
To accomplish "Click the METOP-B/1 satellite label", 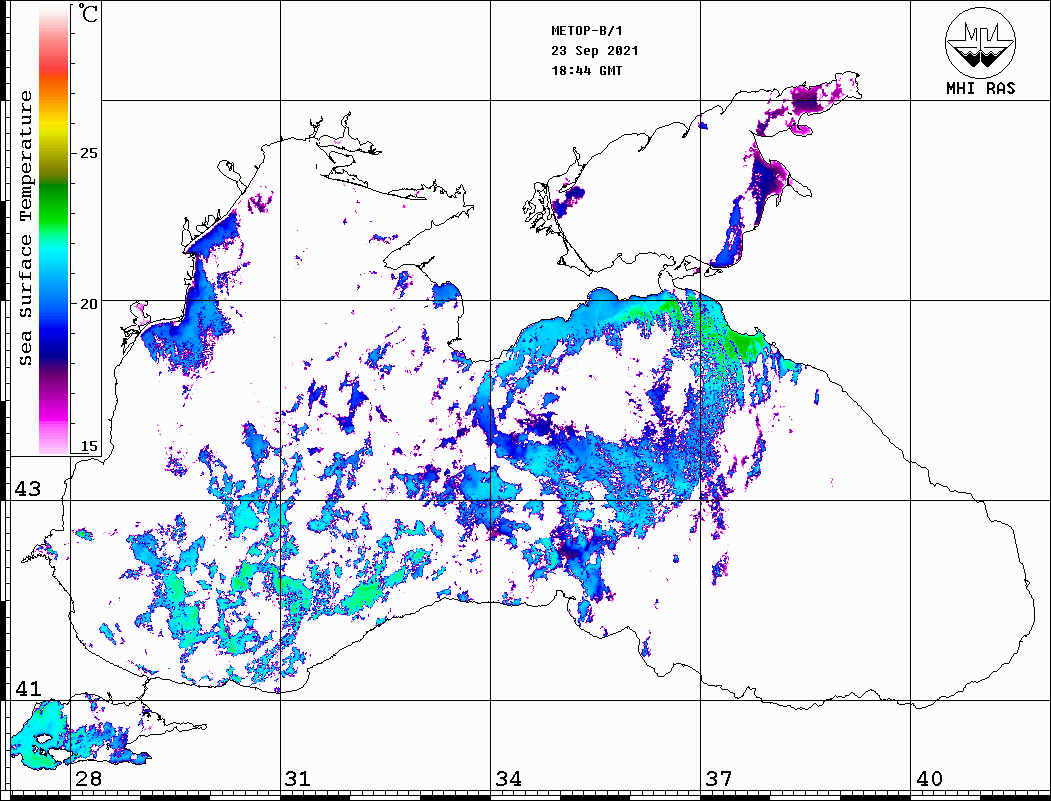I will [x=587, y=31].
